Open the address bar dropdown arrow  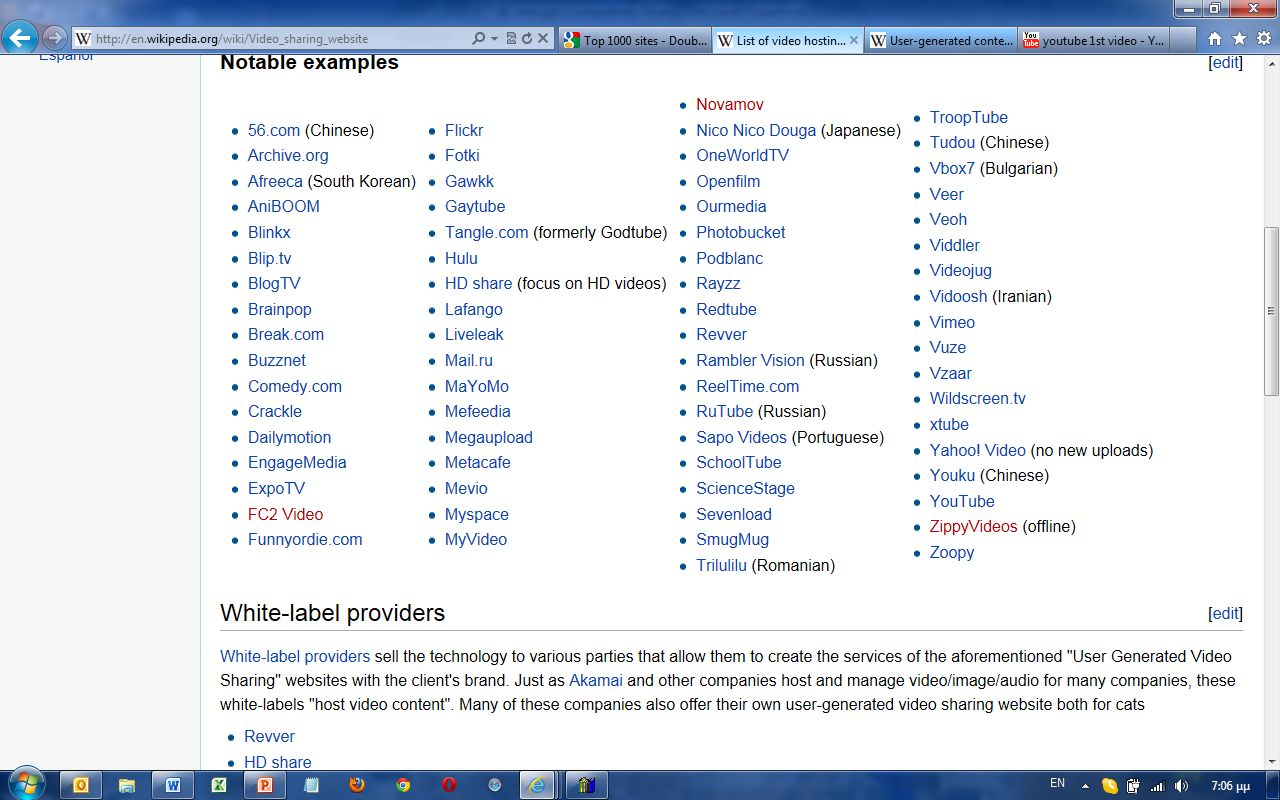(x=494, y=39)
